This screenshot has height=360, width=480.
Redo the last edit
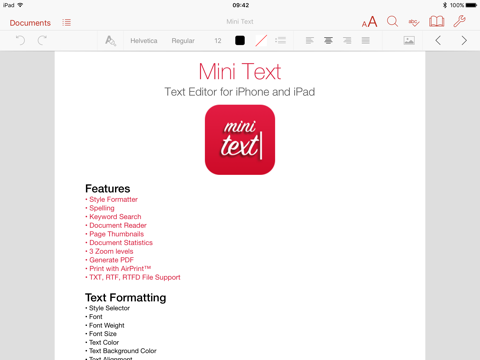pos(42,40)
